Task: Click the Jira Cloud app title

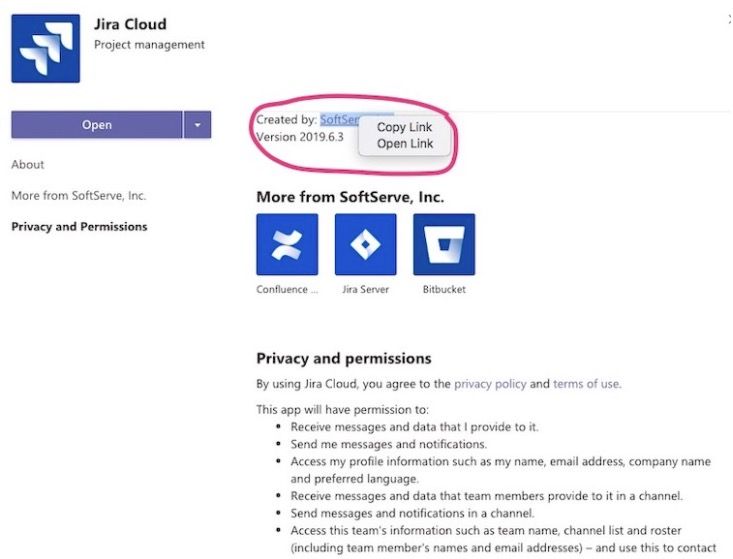Action: (130, 24)
